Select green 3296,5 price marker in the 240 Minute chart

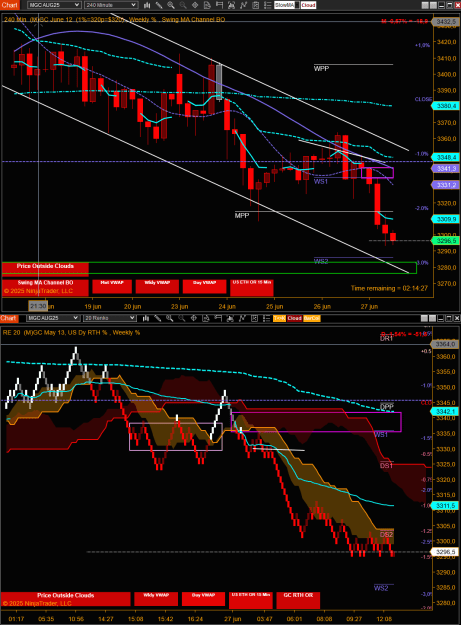[446, 241]
